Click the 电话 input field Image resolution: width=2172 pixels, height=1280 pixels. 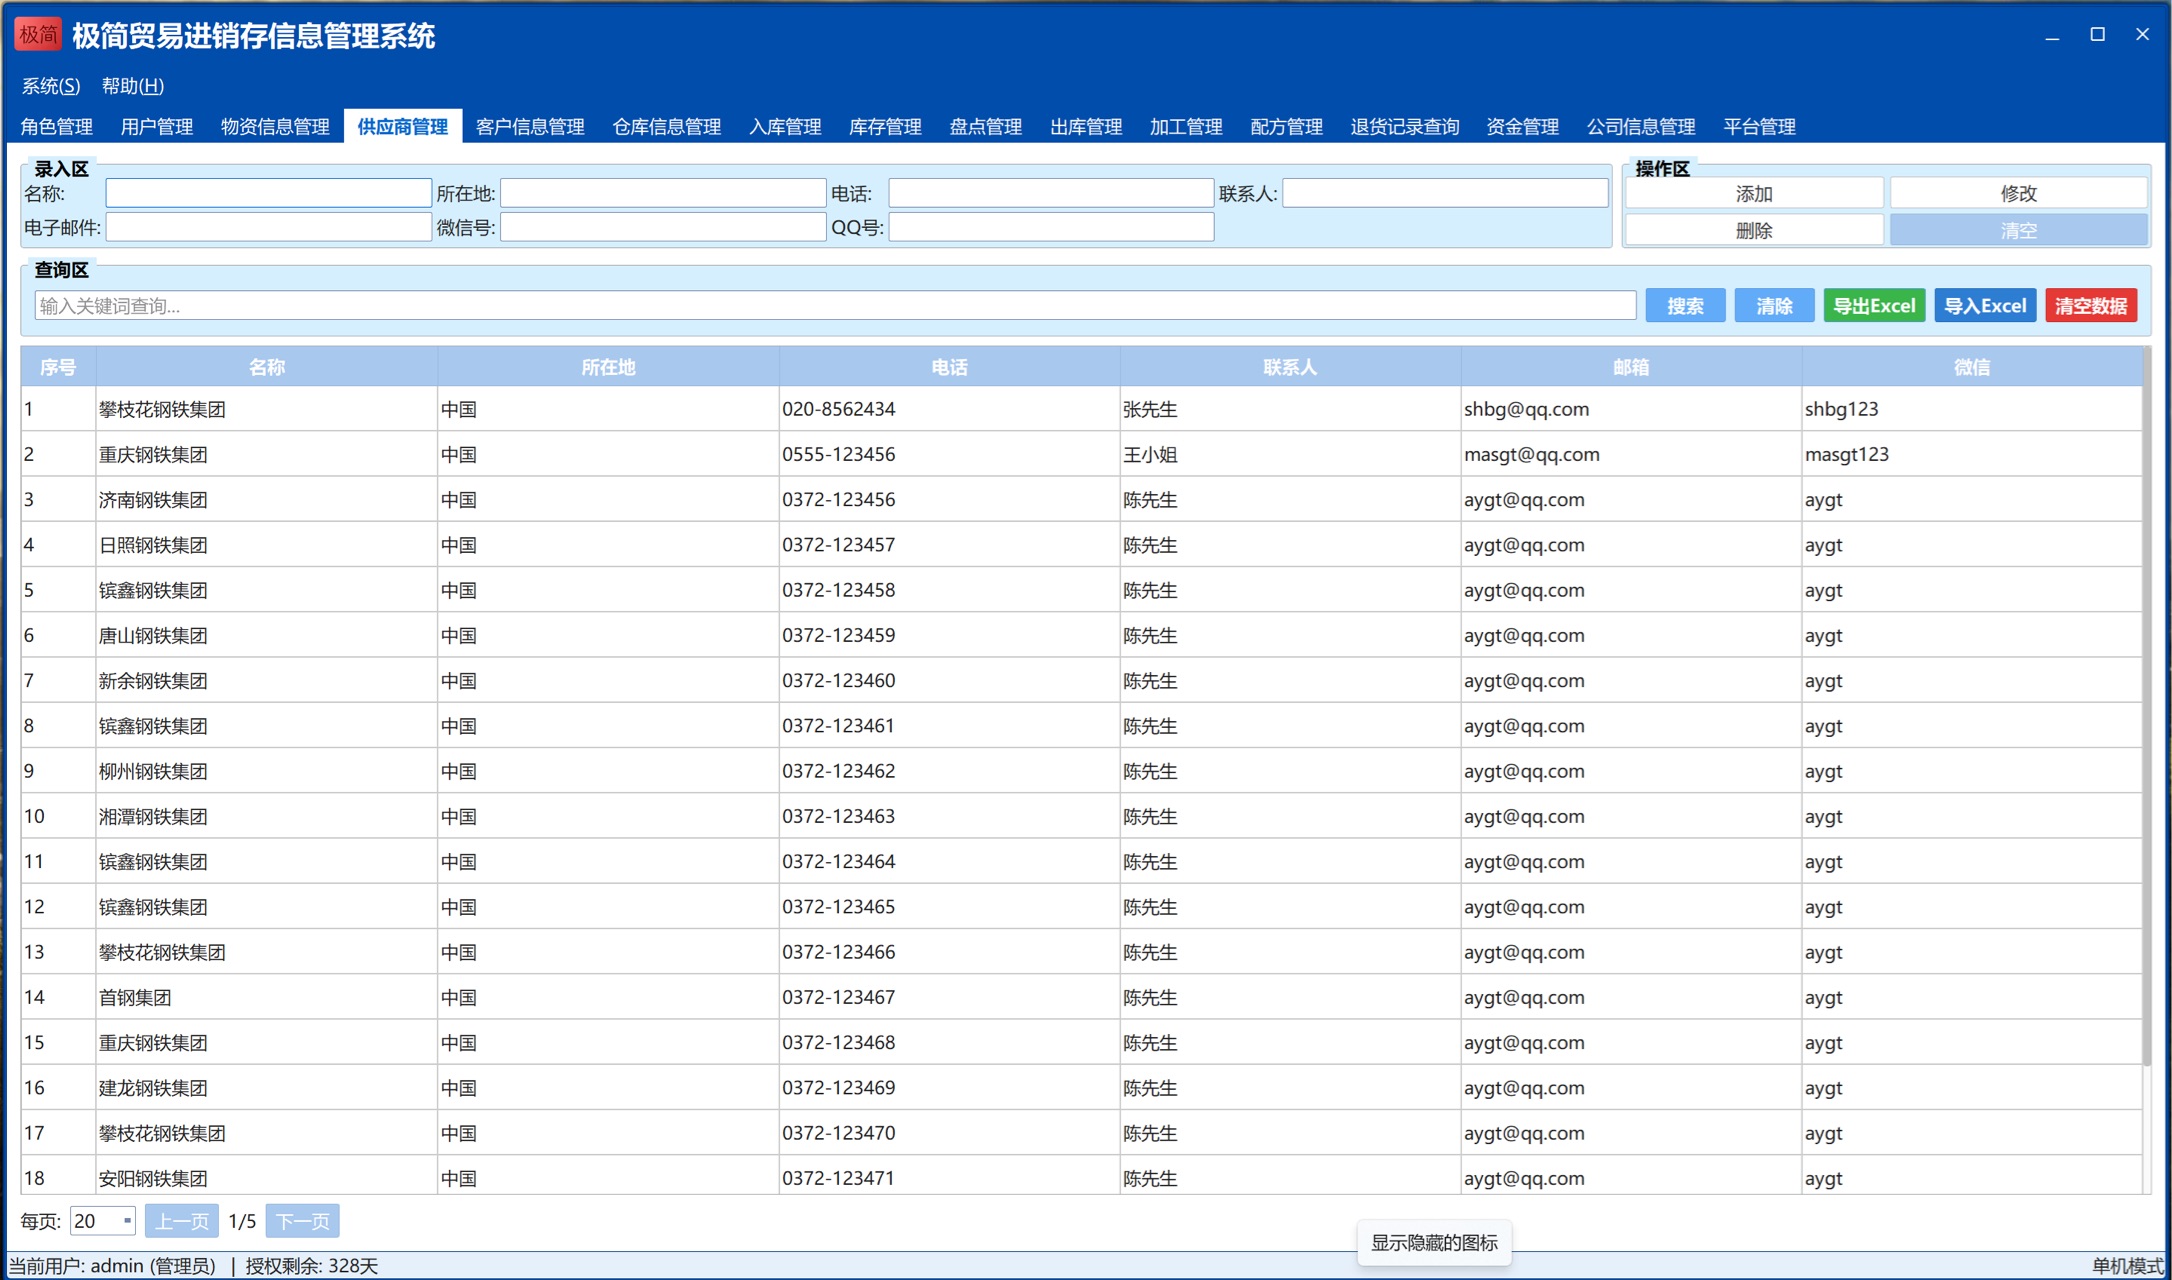click(x=1051, y=193)
